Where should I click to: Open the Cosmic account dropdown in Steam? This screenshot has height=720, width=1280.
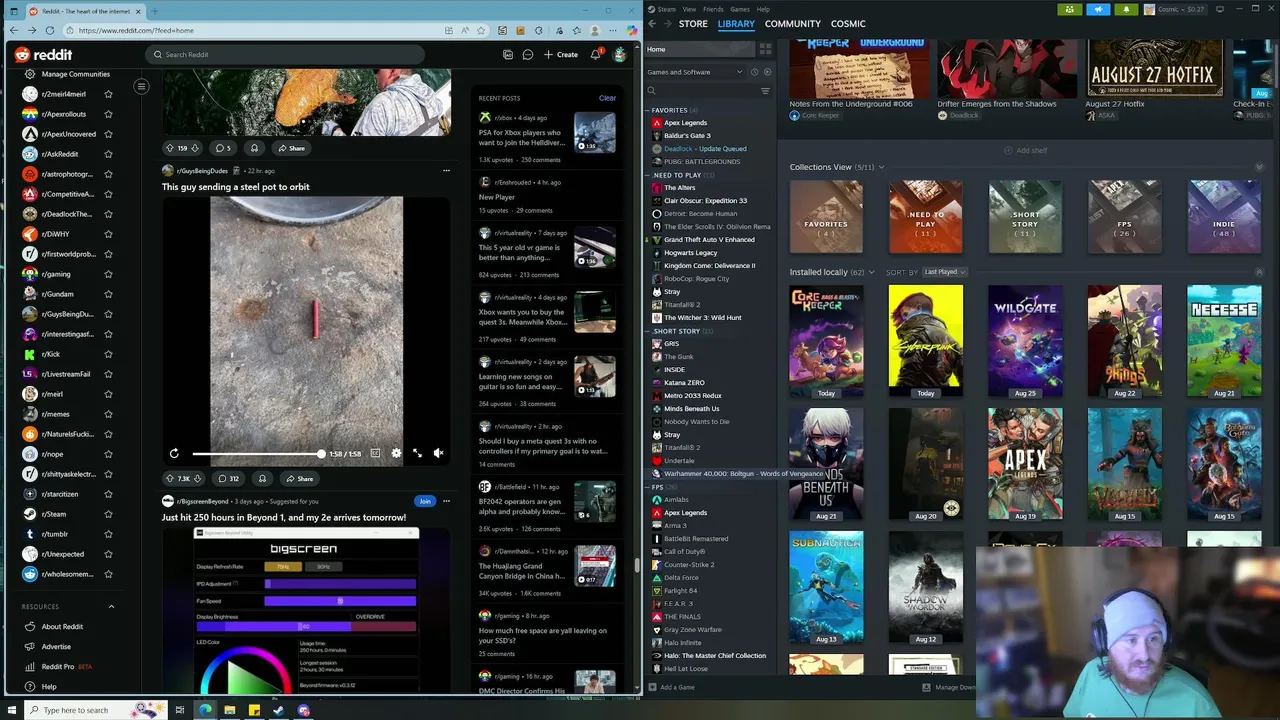point(1175,10)
